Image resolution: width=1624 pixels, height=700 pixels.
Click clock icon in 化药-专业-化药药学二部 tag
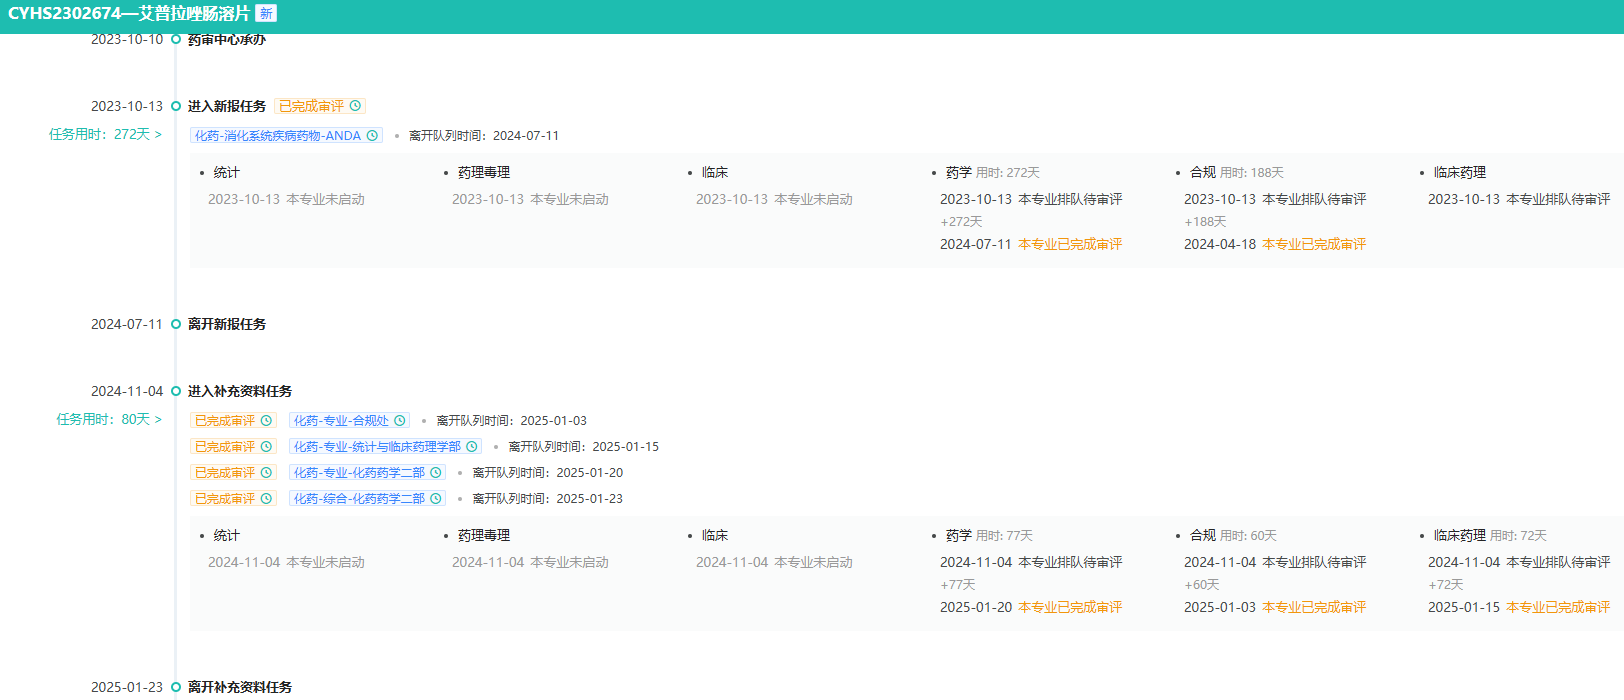(x=436, y=473)
